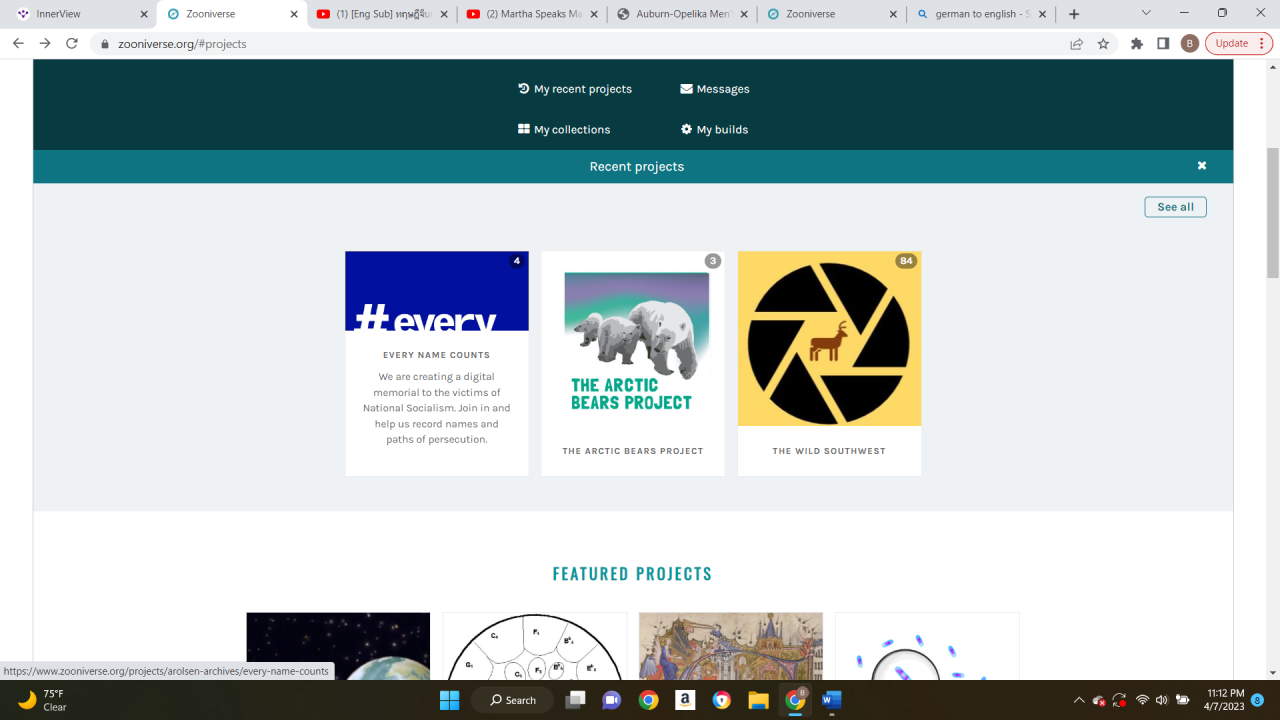Open the Teams chat taskbar icon
Viewport: 1280px width, 720px height.
tap(612, 700)
